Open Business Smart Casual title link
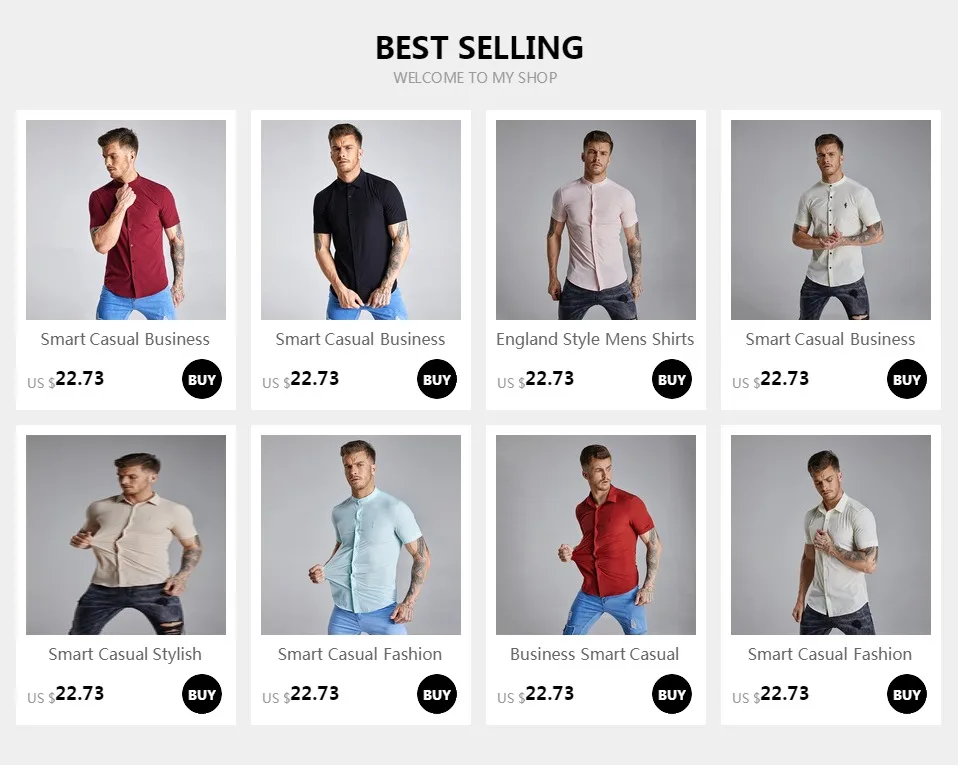The height and width of the screenshot is (765, 958). pos(594,654)
